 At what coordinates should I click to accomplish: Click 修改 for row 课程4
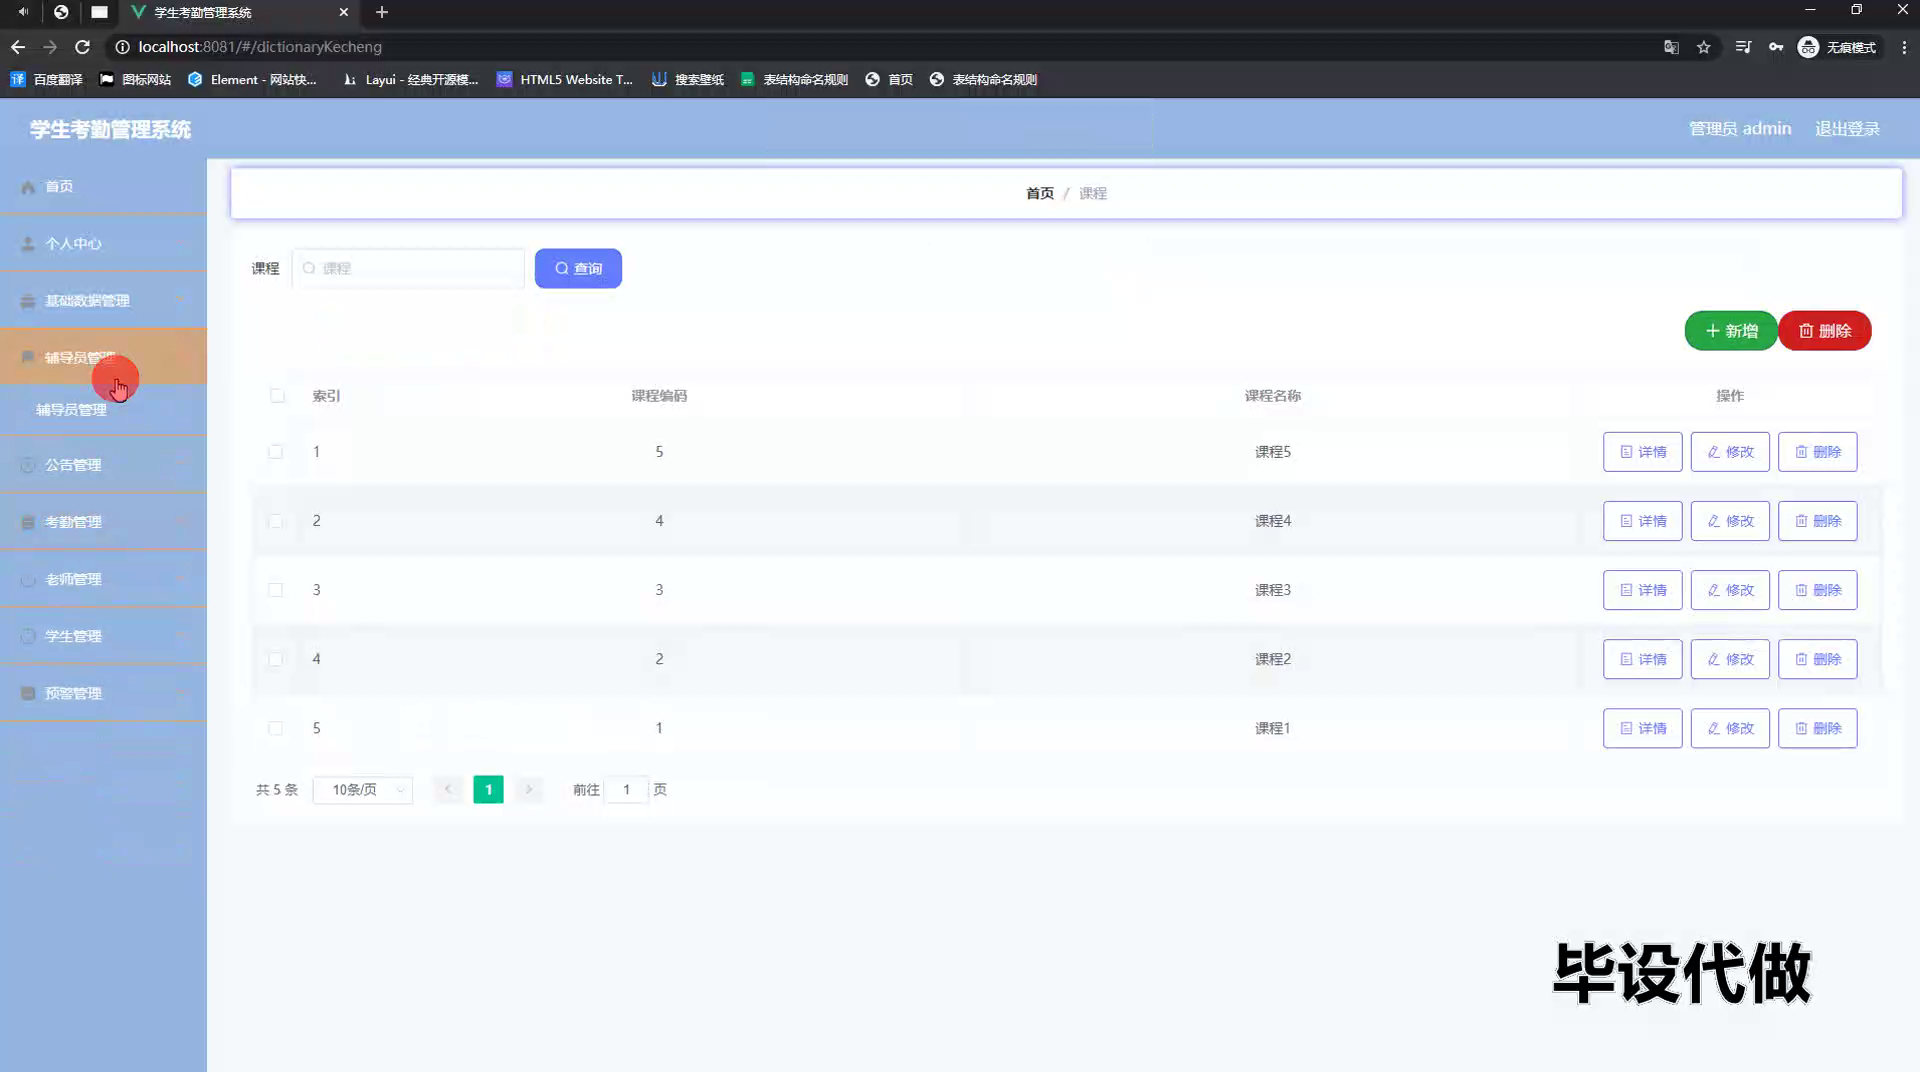coord(1730,521)
